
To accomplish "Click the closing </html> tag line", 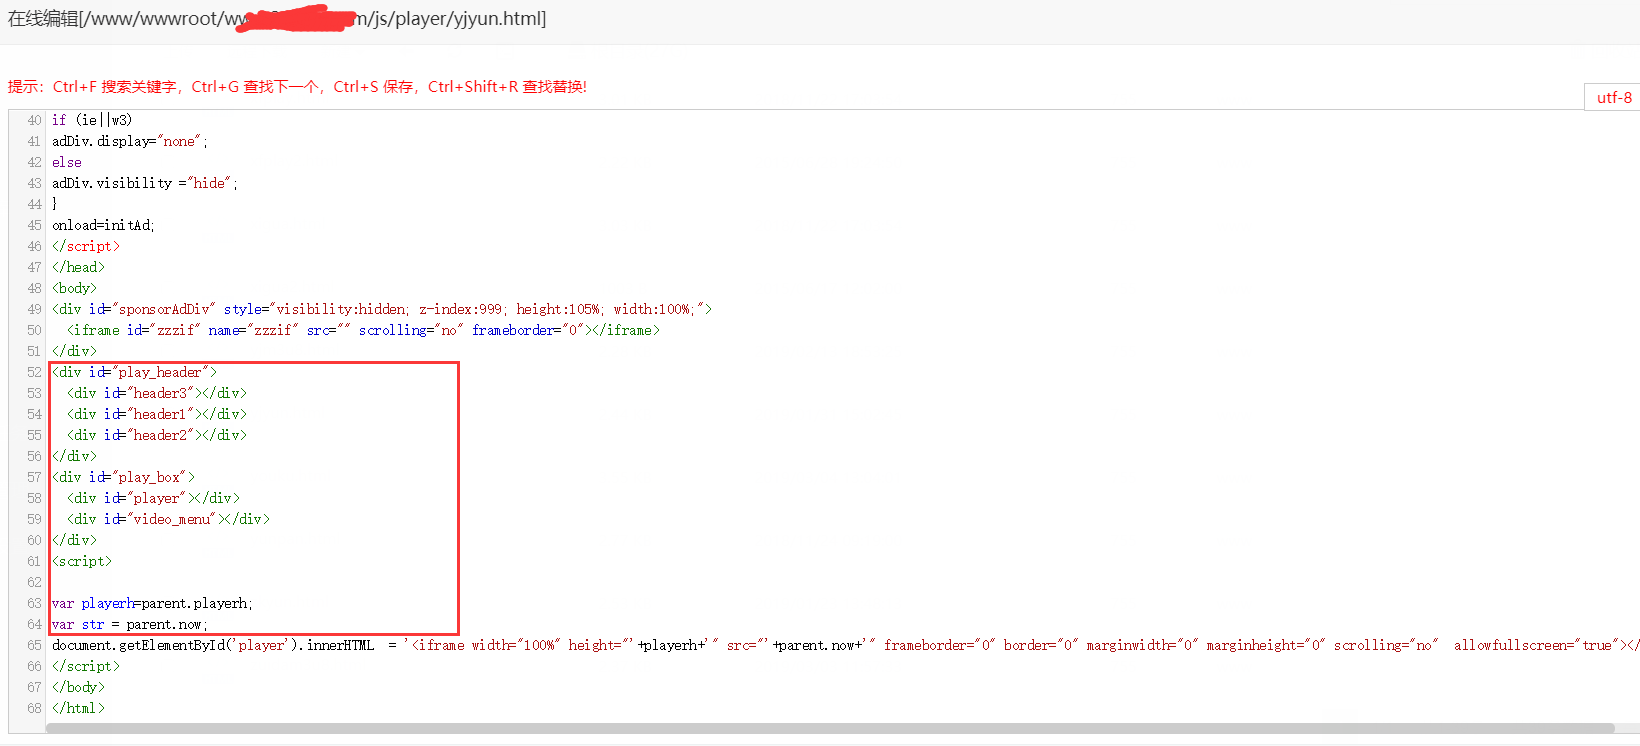I will tap(78, 708).
